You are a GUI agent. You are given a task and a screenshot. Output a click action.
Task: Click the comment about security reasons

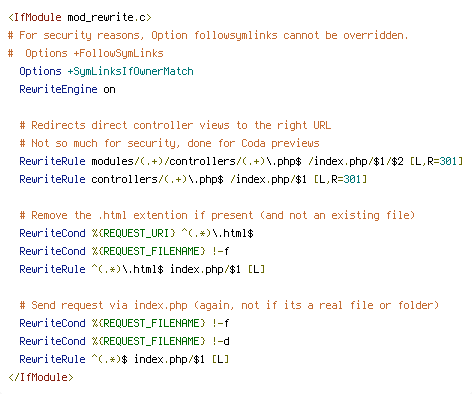point(208,35)
